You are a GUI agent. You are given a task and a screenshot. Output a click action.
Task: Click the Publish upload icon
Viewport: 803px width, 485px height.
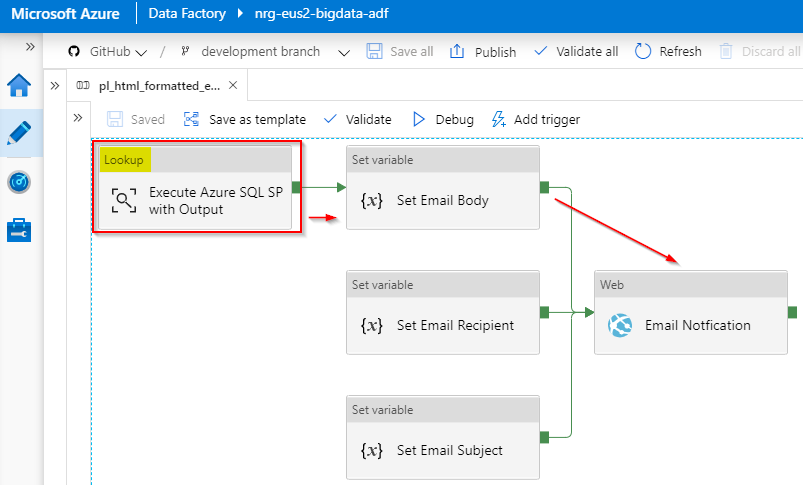click(x=457, y=51)
